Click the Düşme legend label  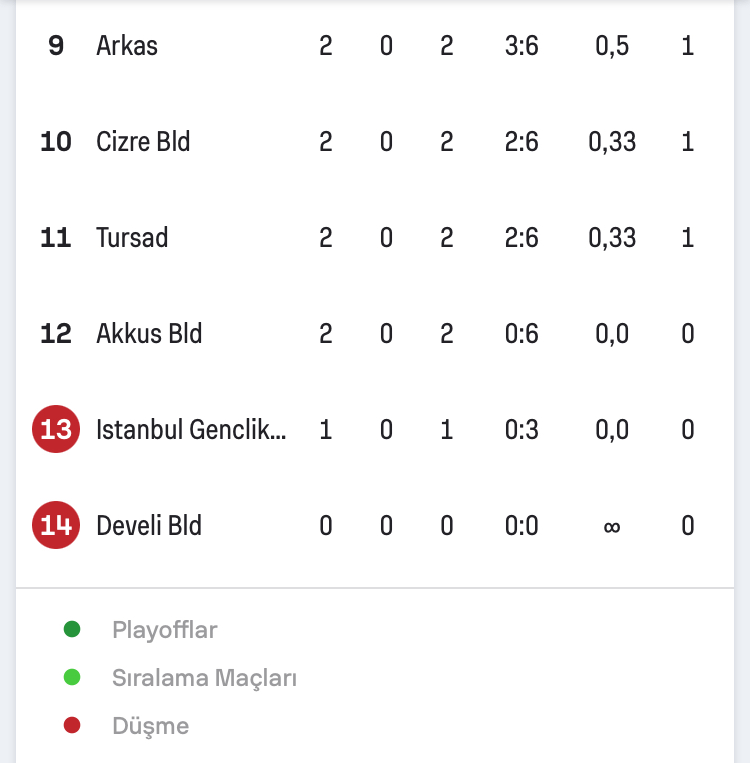coord(151,726)
